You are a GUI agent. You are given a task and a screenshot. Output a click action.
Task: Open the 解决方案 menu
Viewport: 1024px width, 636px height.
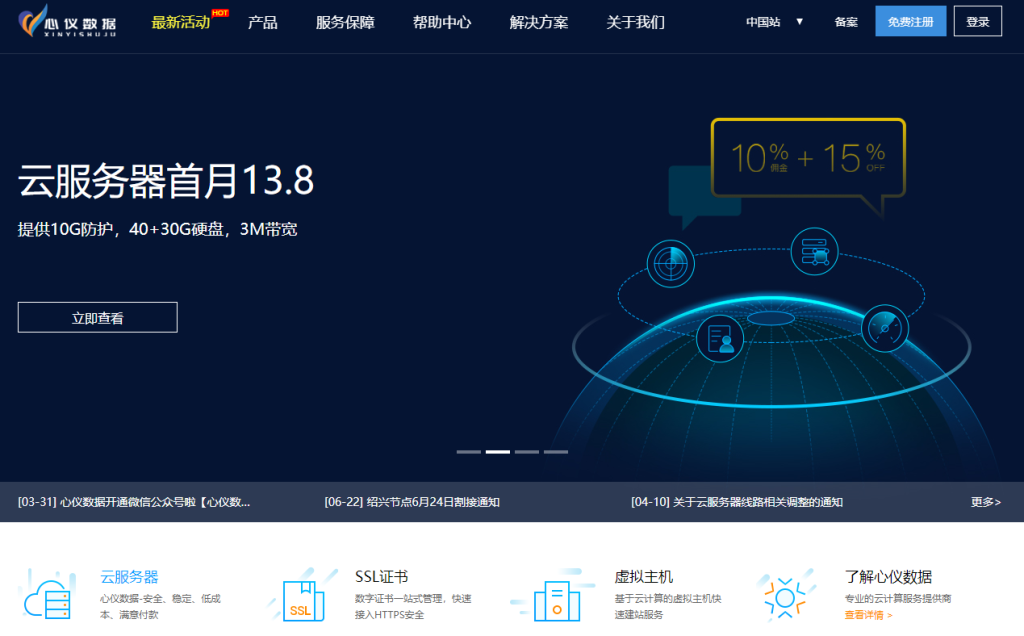(x=539, y=22)
